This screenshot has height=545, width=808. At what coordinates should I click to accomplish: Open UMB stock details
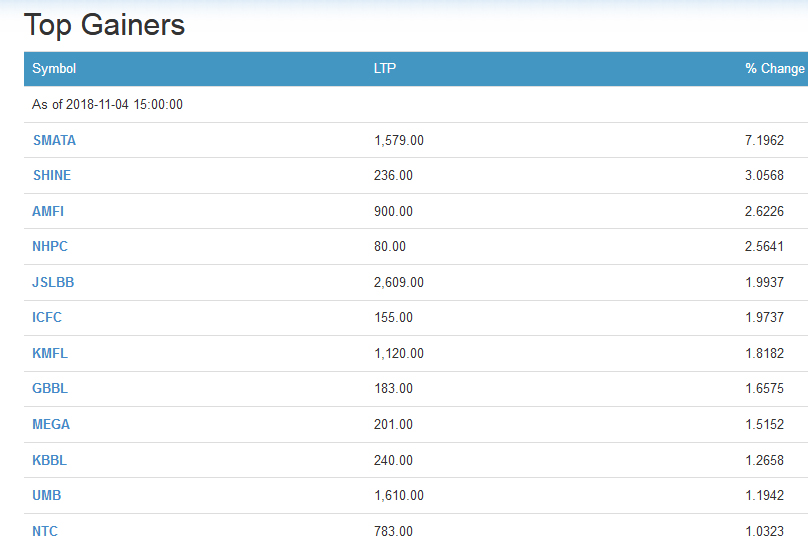47,495
